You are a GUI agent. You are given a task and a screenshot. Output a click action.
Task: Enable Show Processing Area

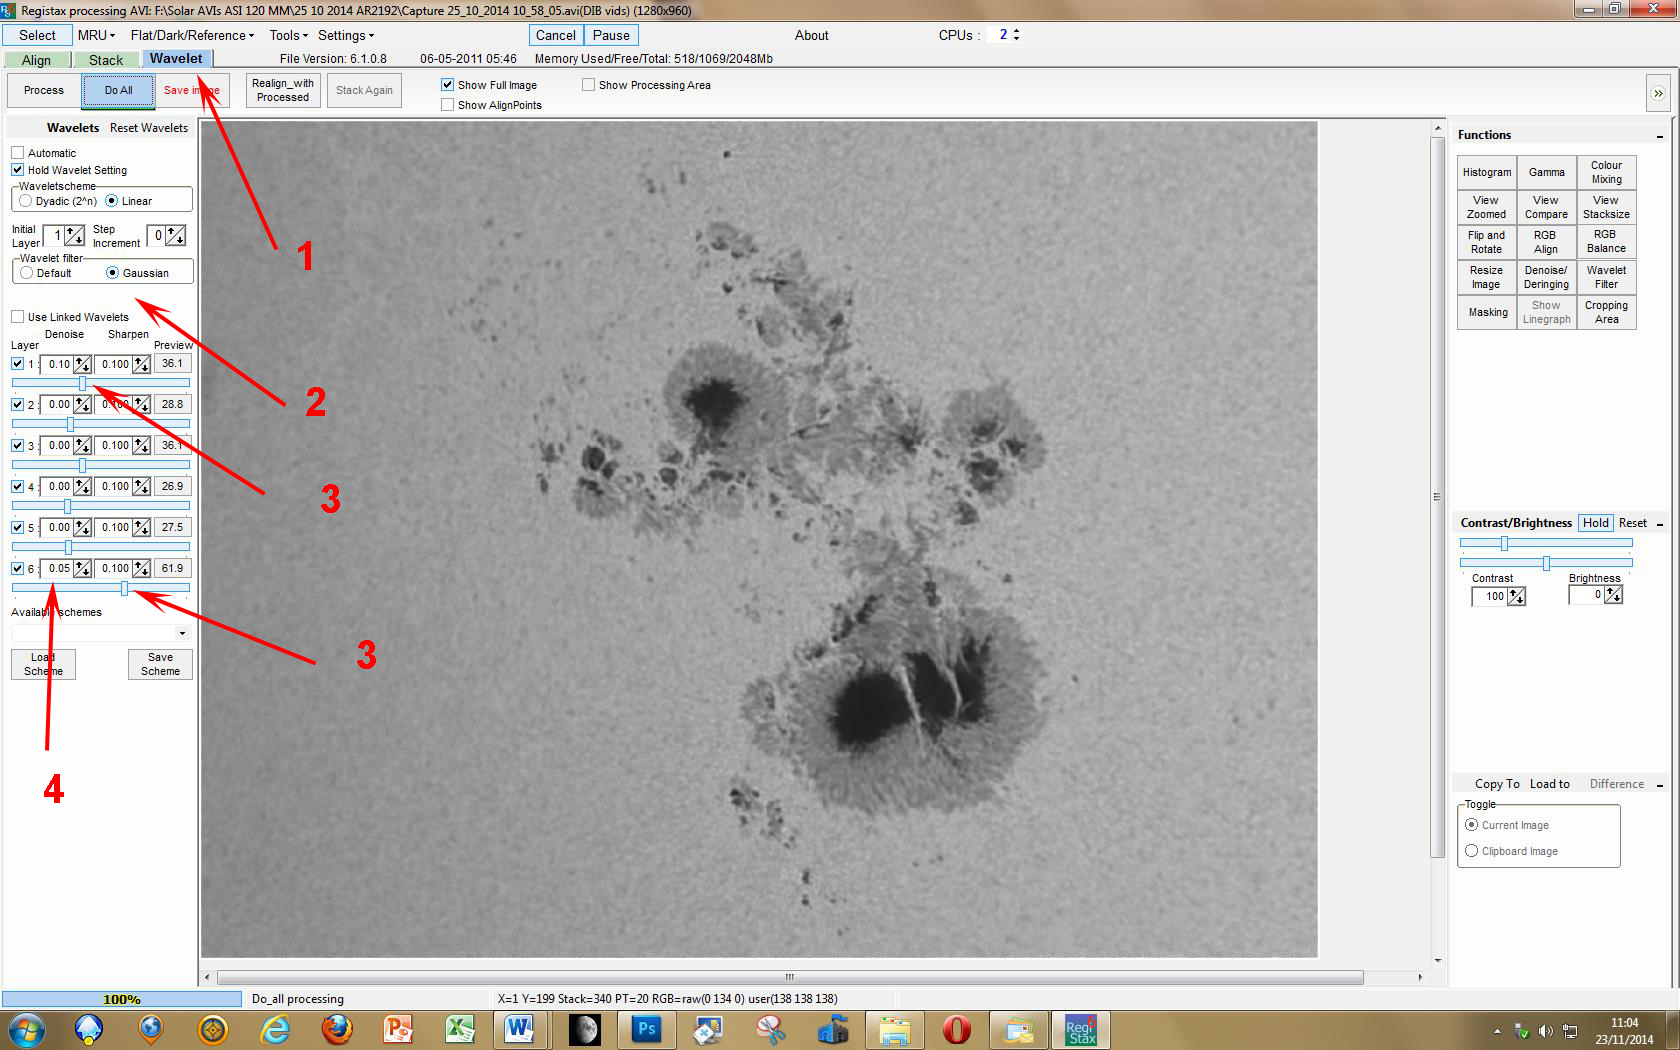pos(589,85)
